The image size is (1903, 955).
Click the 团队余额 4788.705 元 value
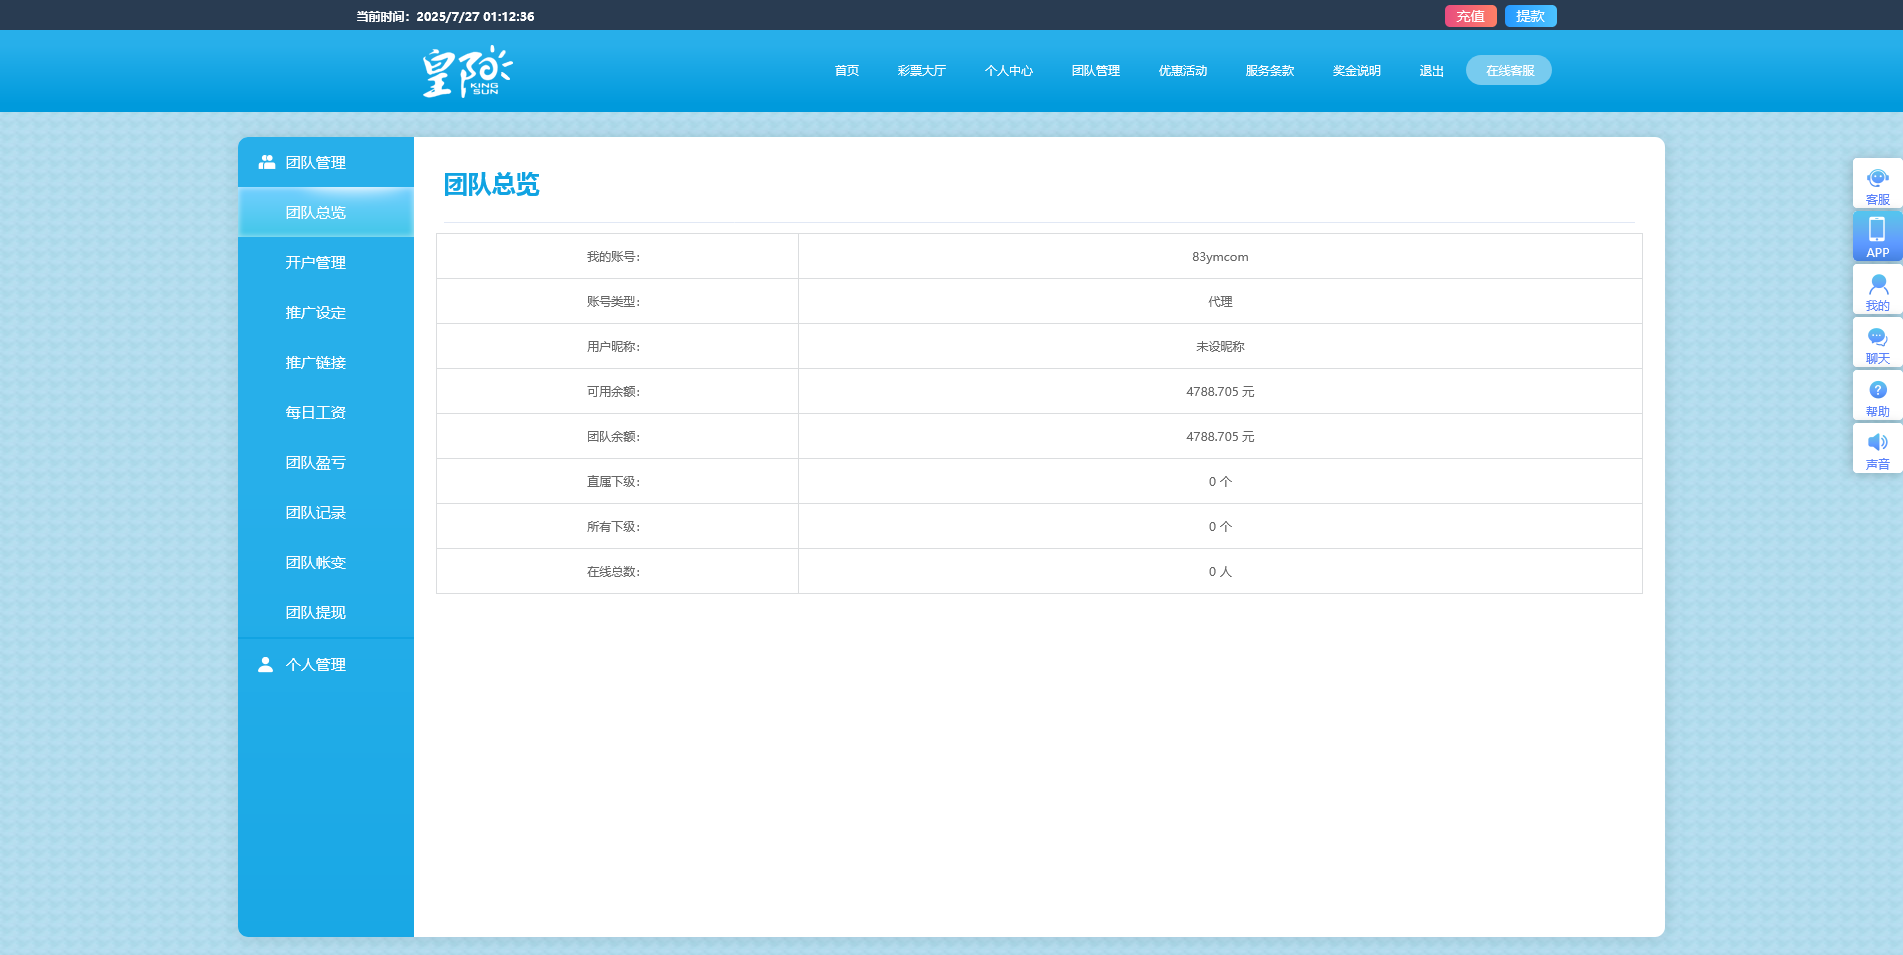click(x=1220, y=437)
